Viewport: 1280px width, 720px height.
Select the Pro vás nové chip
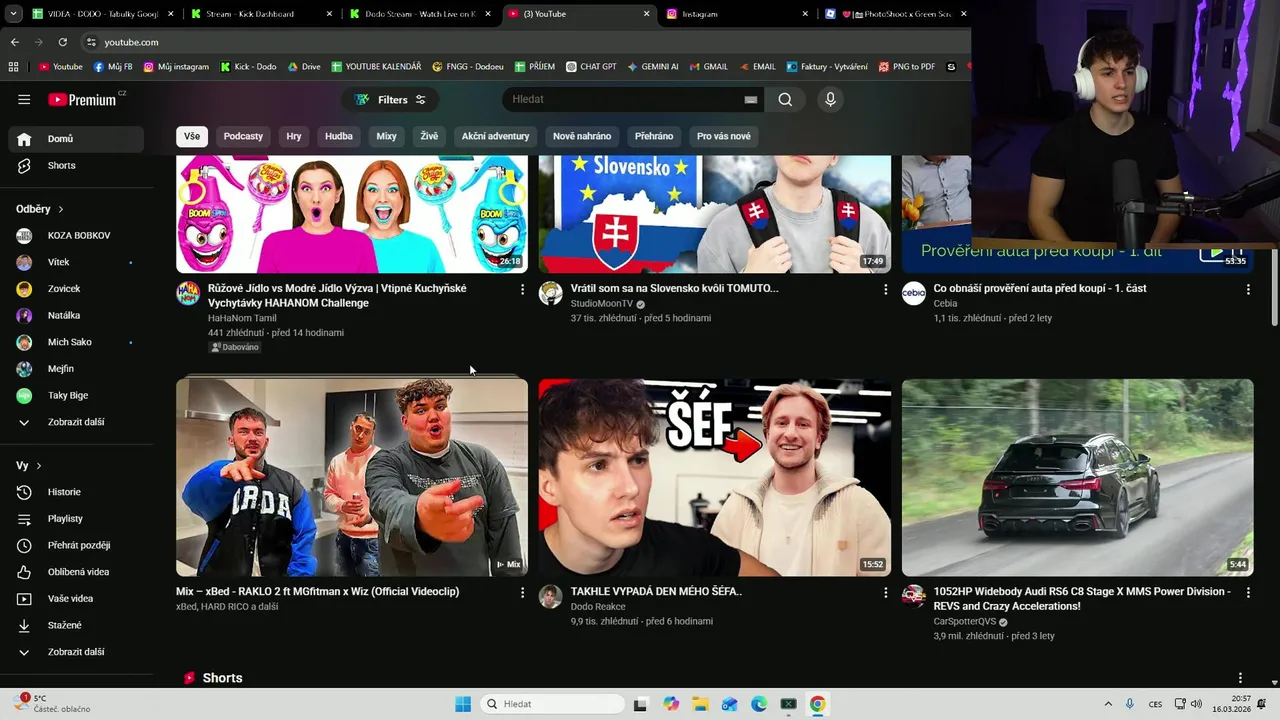tap(724, 136)
